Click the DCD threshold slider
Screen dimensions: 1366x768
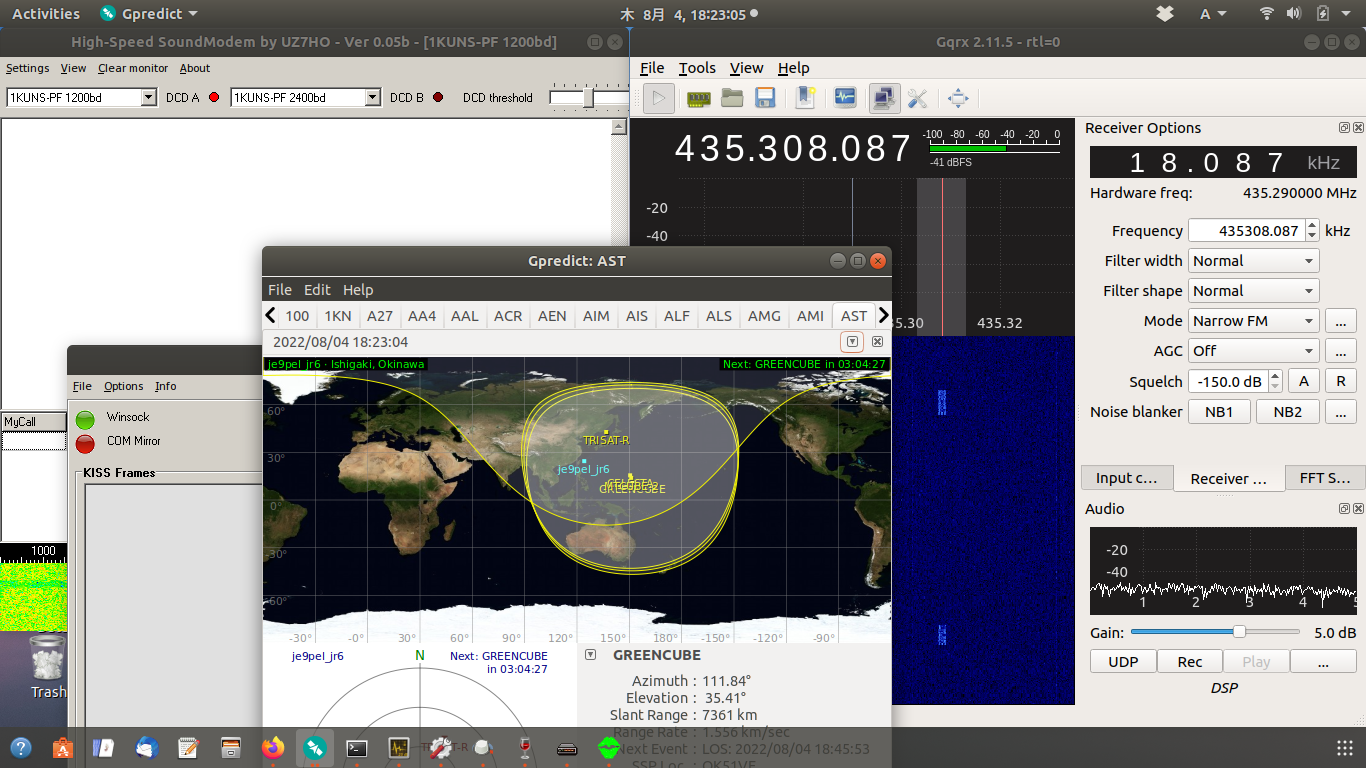click(x=588, y=97)
